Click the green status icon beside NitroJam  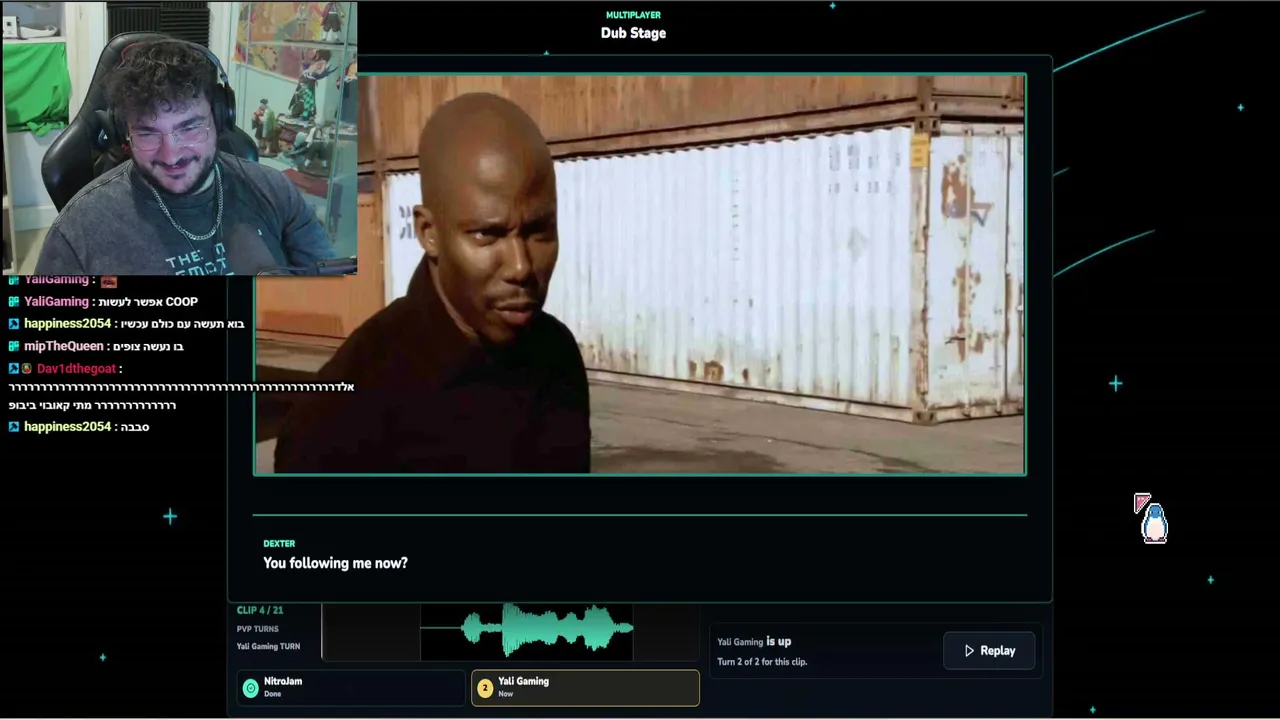[250, 688]
